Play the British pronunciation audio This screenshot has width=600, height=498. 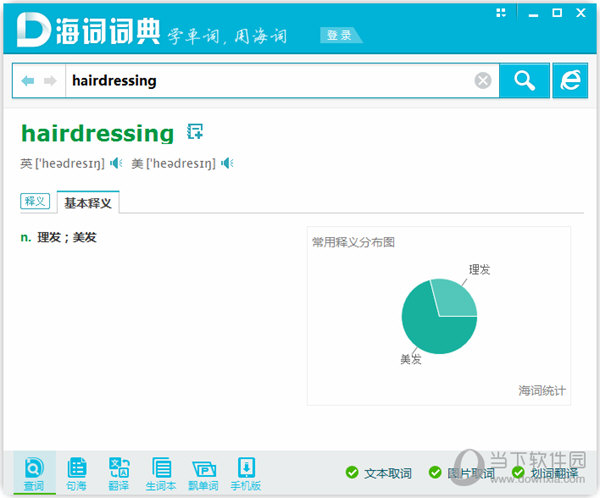pyautogui.click(x=116, y=163)
